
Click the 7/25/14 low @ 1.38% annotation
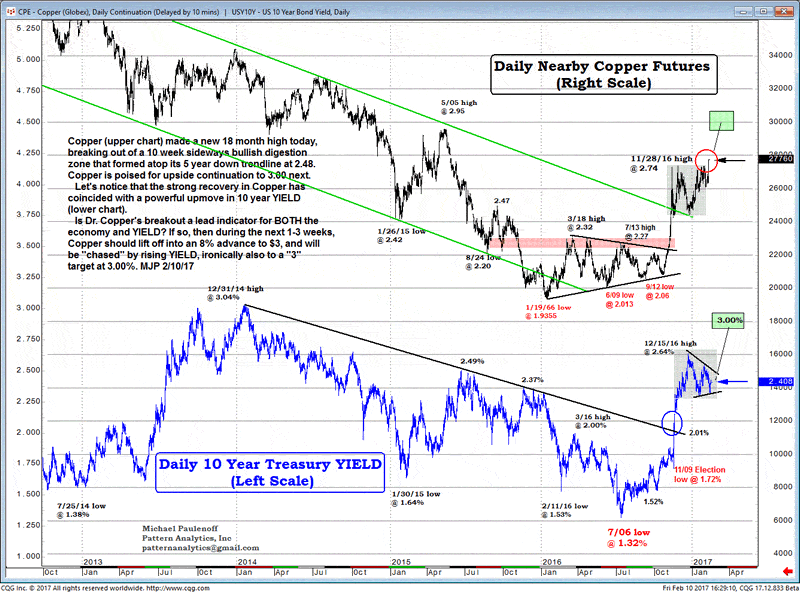[x=81, y=510]
